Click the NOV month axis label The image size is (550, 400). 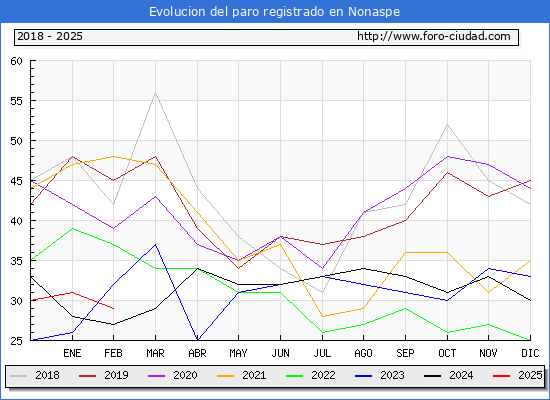click(488, 353)
